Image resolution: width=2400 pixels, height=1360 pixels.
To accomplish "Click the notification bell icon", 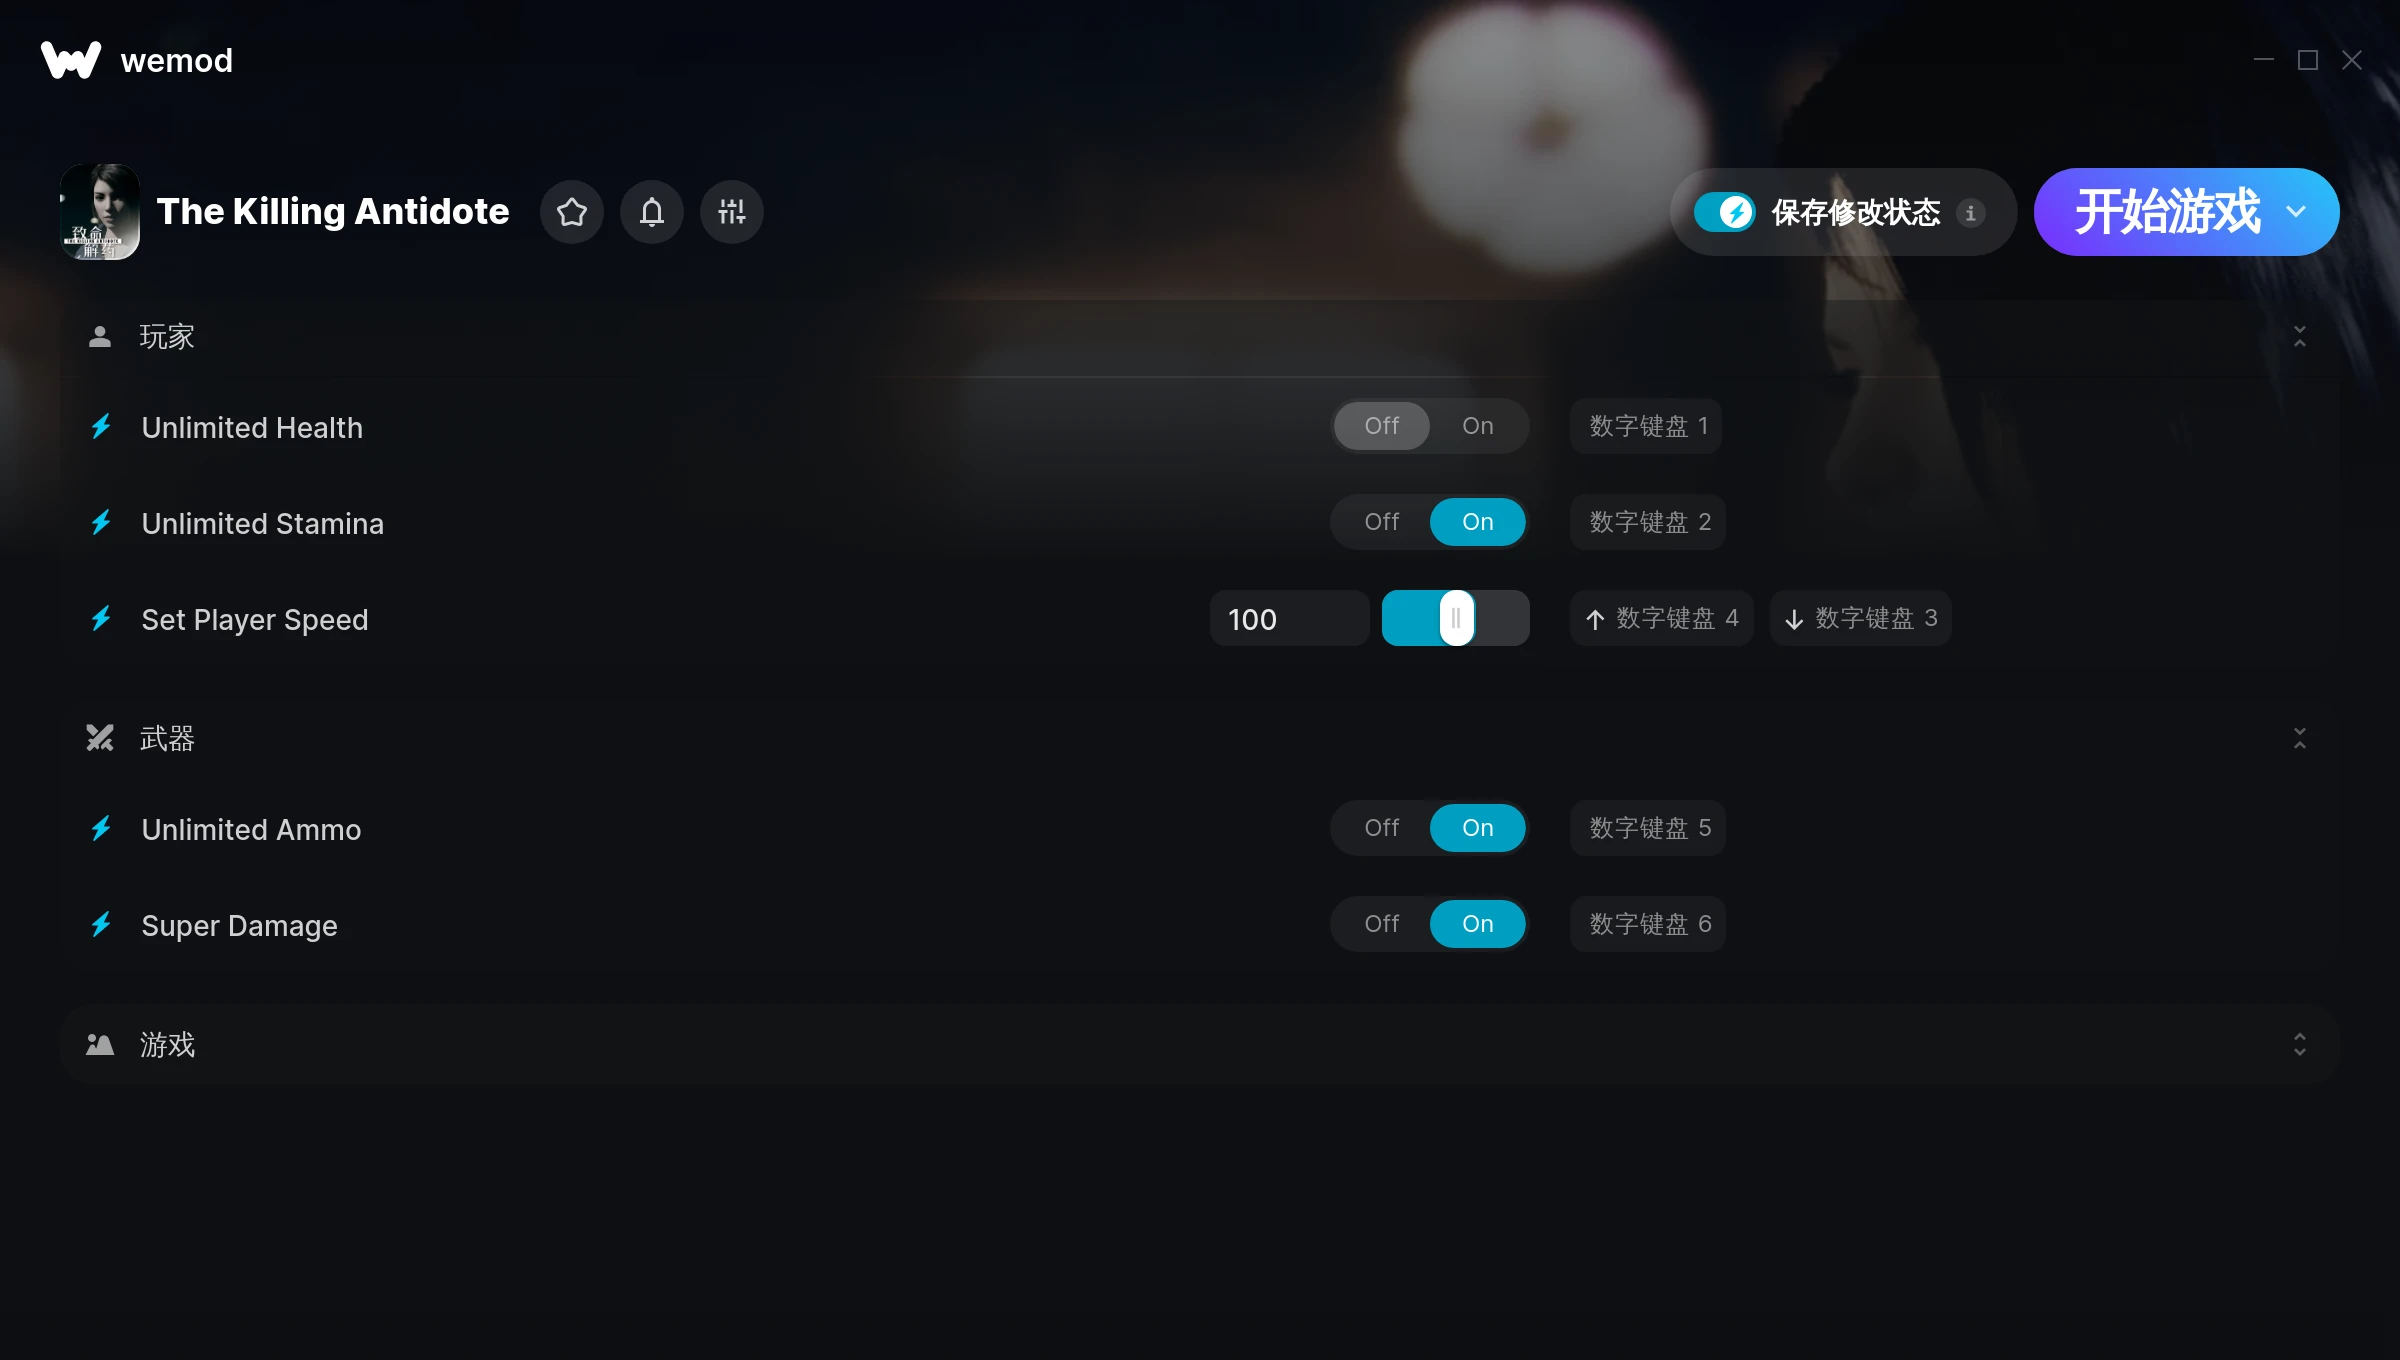I will (653, 211).
